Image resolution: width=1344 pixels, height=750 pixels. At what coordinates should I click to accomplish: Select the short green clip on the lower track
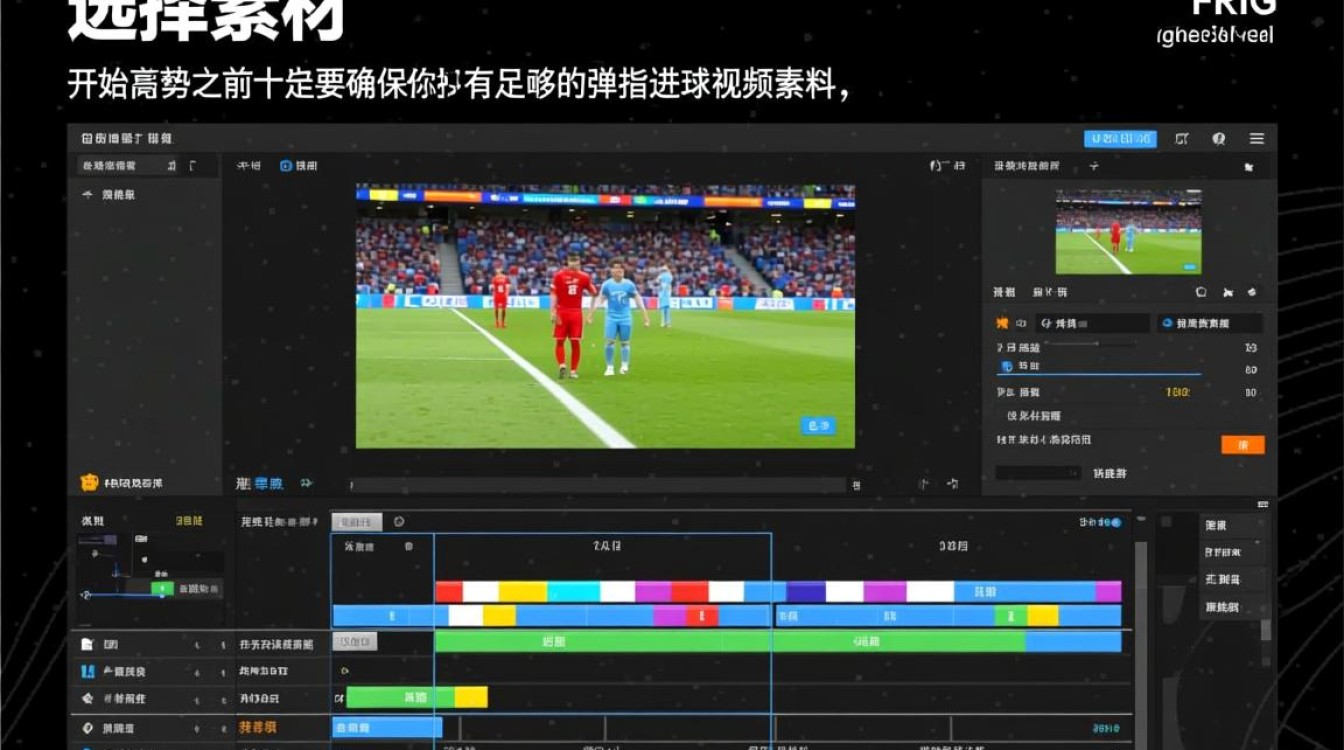click(x=400, y=697)
